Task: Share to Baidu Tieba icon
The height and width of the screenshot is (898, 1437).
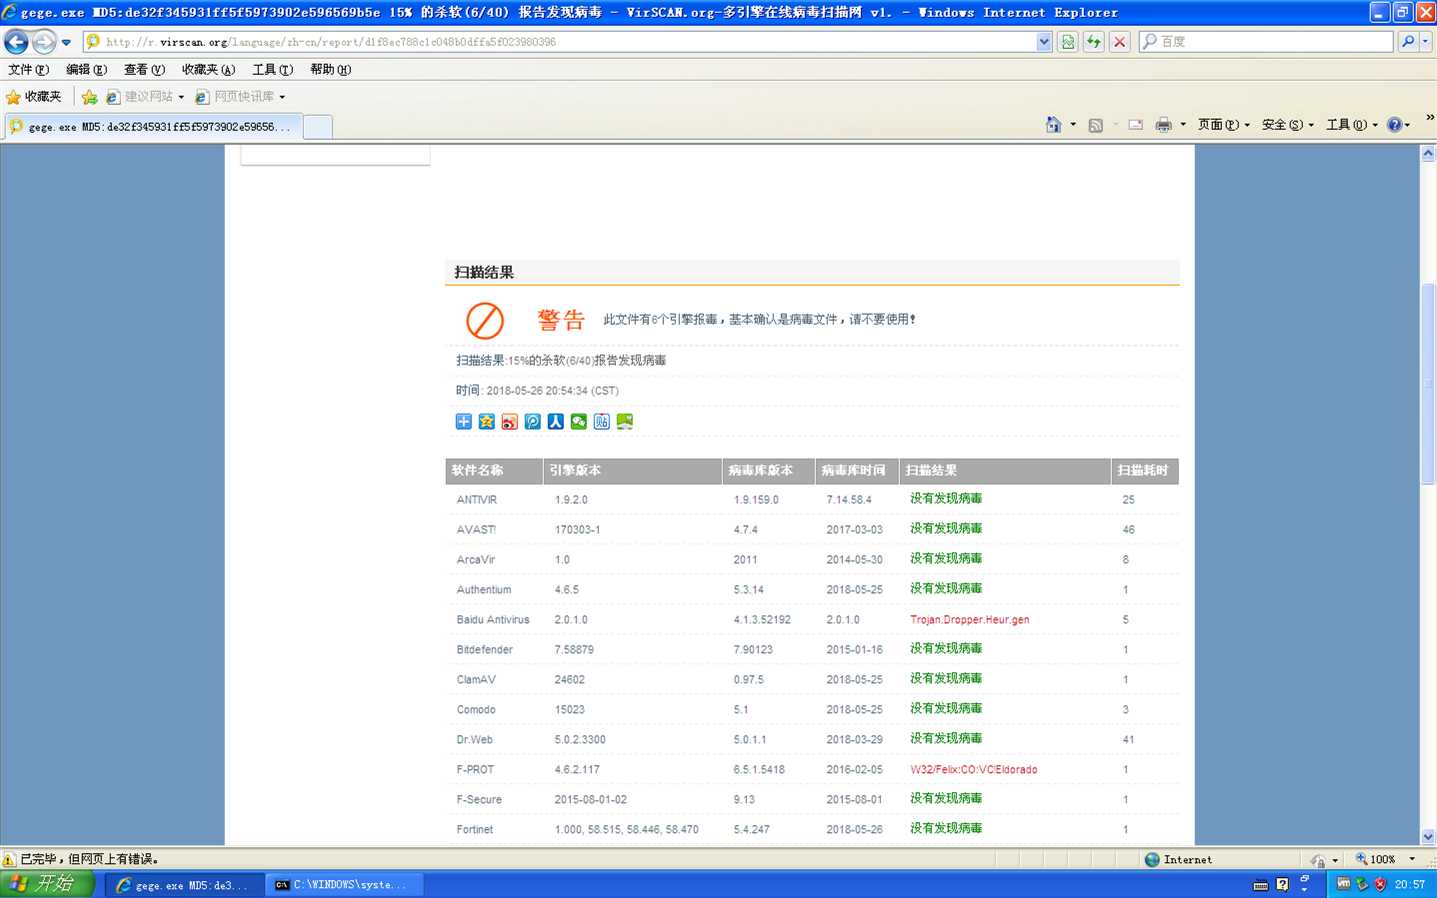Action: (601, 422)
